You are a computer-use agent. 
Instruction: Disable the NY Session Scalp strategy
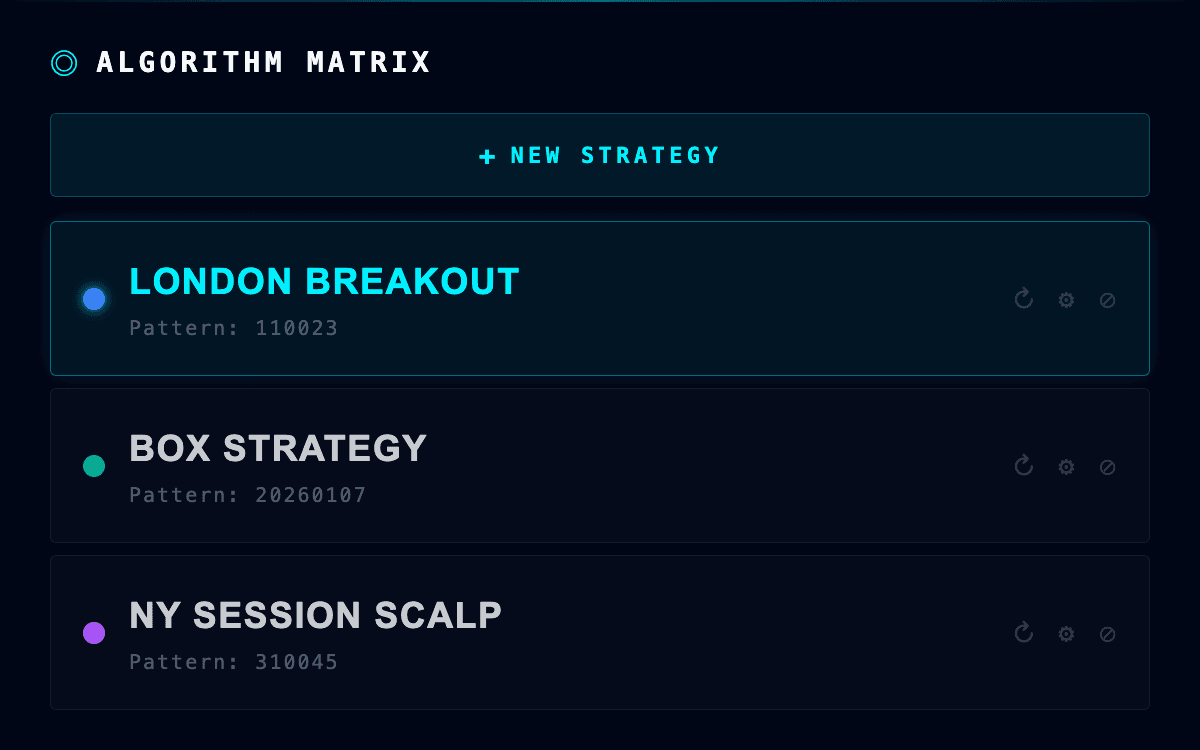coord(1107,634)
